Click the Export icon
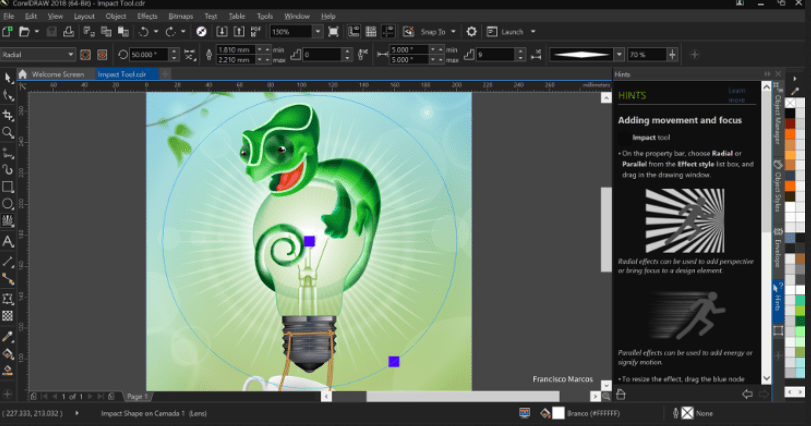This screenshot has height=426, width=811. click(238, 32)
